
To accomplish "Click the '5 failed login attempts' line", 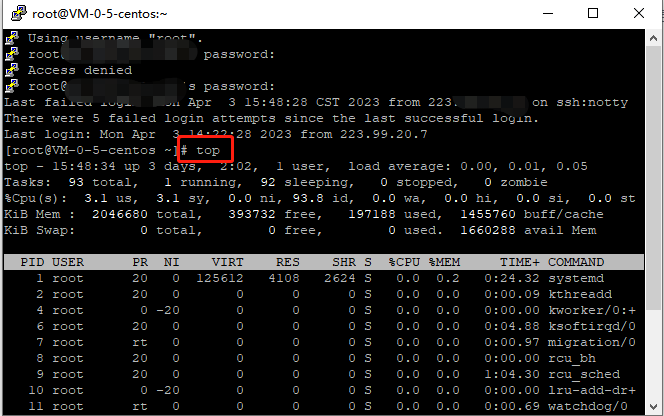I will coord(271,118).
